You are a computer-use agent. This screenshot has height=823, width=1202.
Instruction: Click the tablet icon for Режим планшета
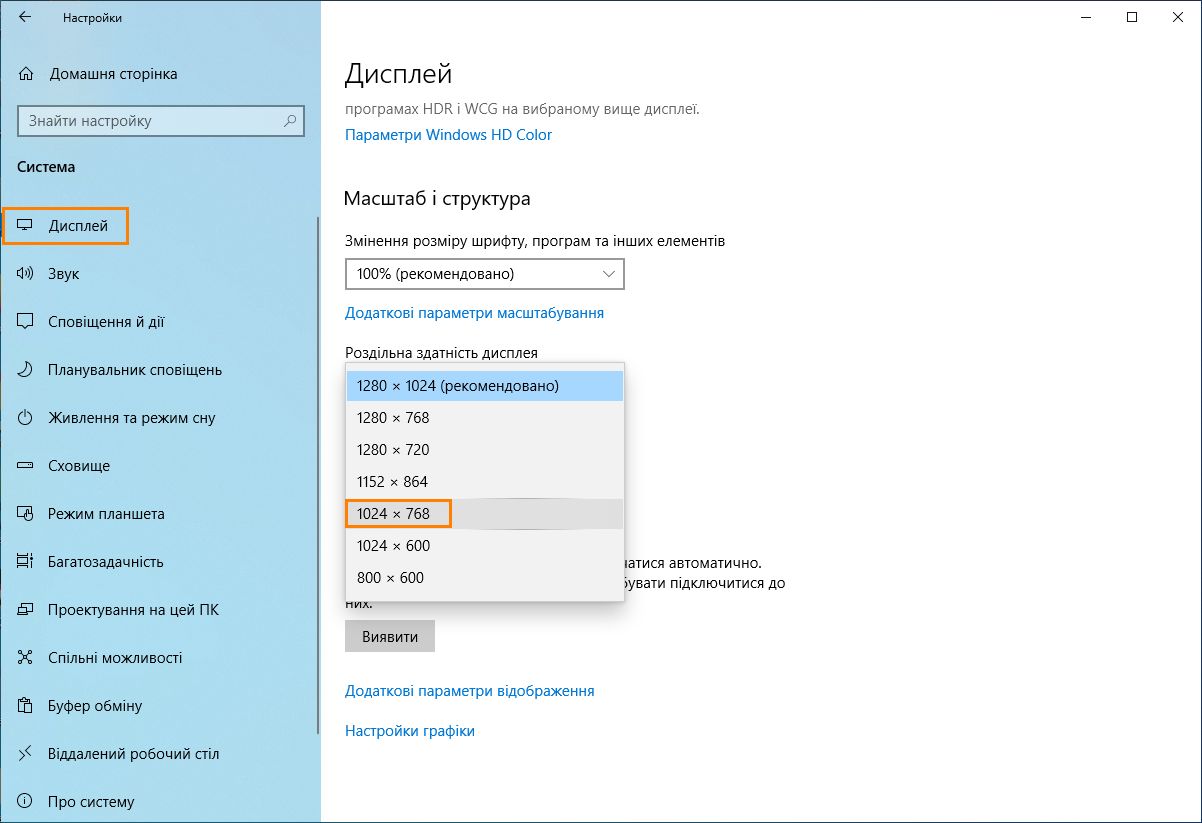point(26,514)
